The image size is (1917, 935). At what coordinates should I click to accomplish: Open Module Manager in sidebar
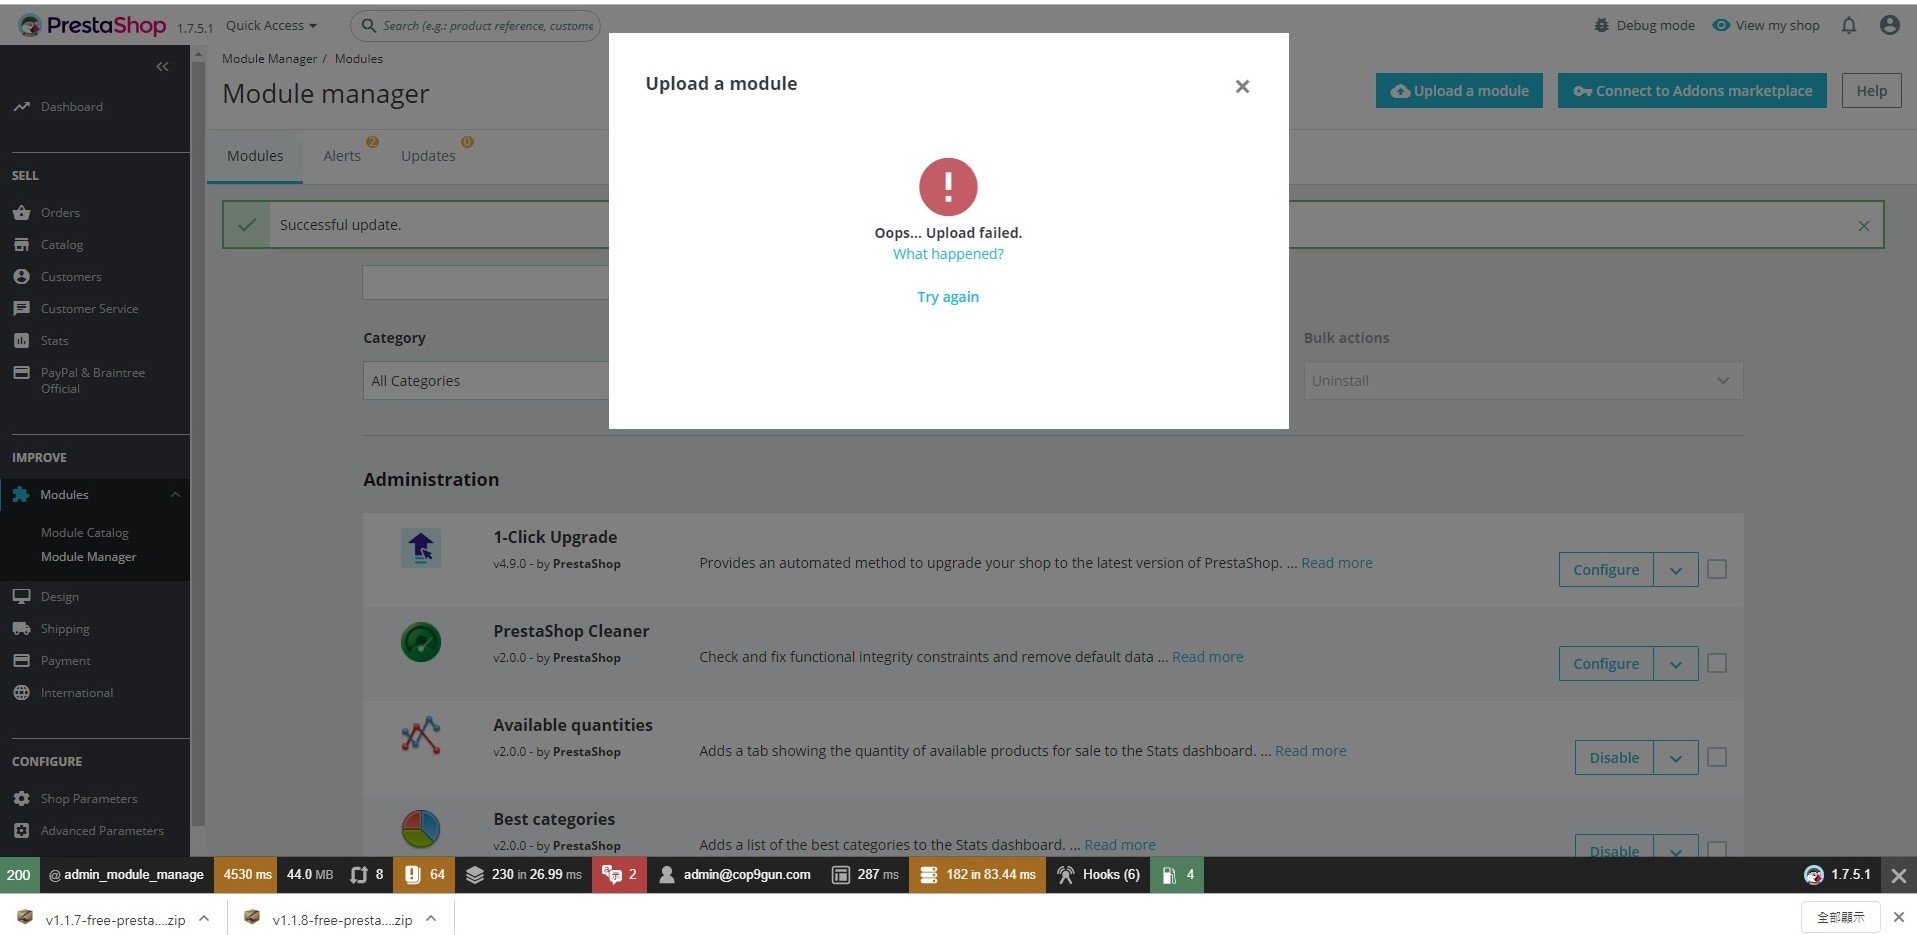click(89, 557)
